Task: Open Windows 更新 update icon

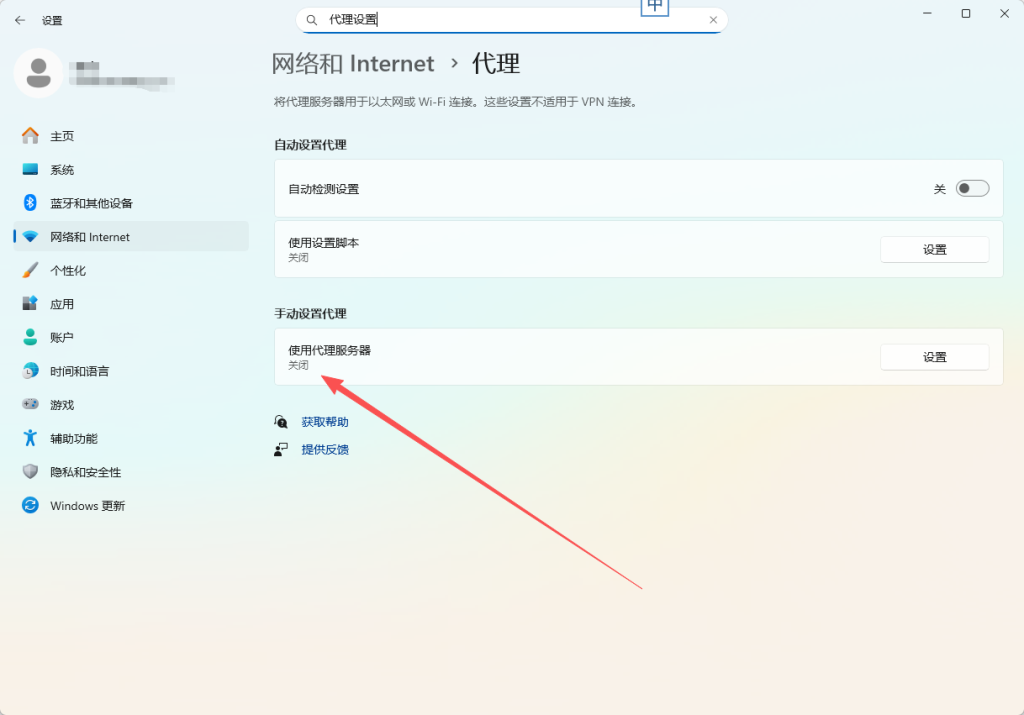Action: [30, 505]
